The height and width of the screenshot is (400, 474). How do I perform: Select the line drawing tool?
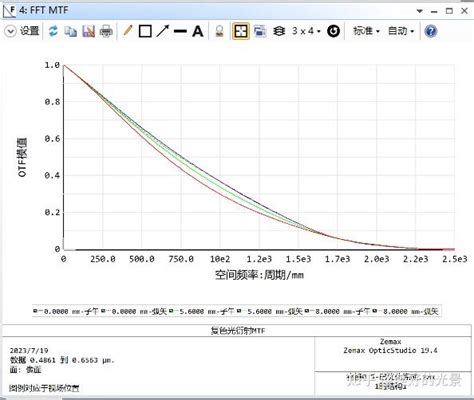tap(180, 31)
